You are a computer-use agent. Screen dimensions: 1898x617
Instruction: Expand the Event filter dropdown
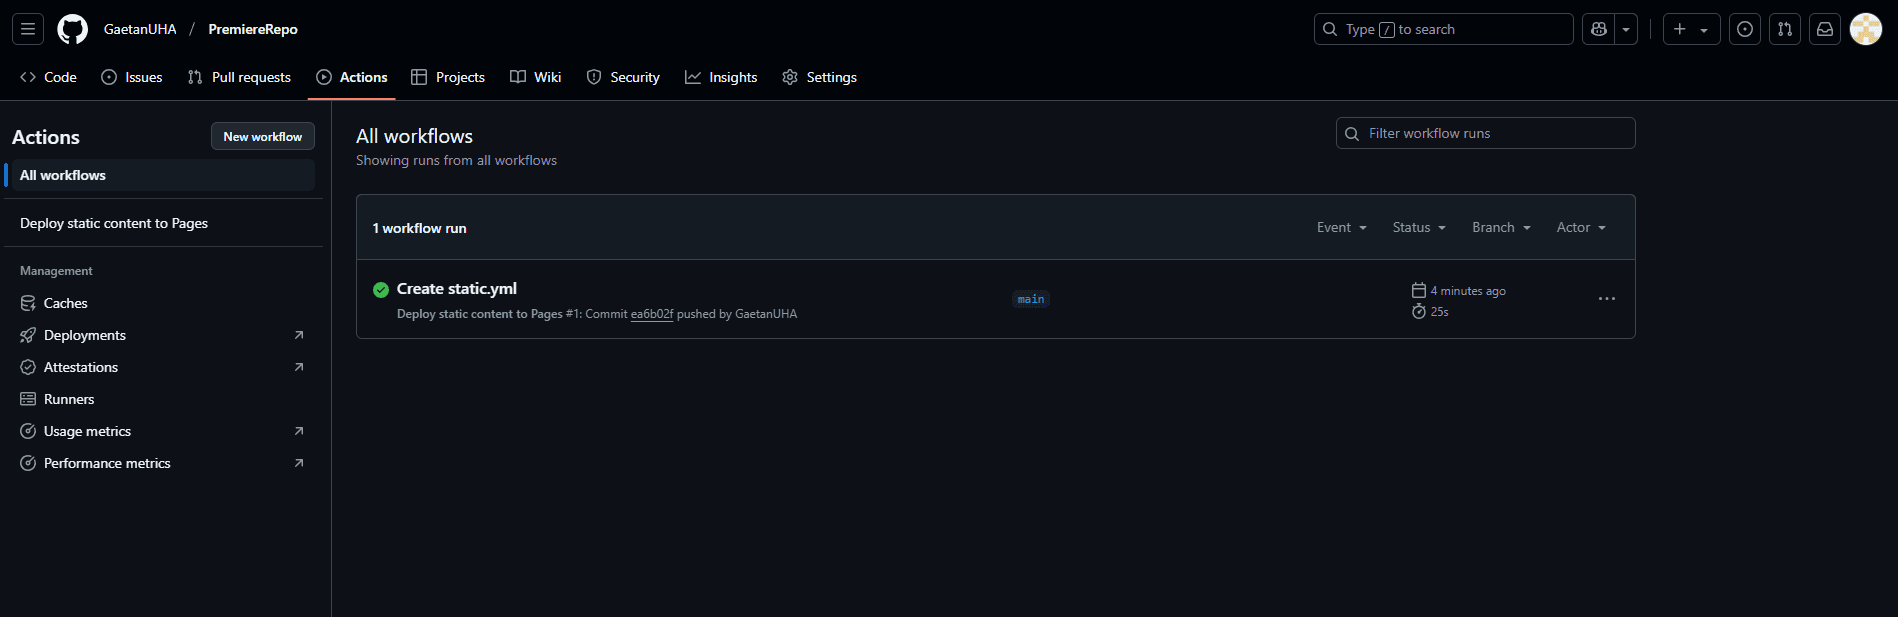1341,228
